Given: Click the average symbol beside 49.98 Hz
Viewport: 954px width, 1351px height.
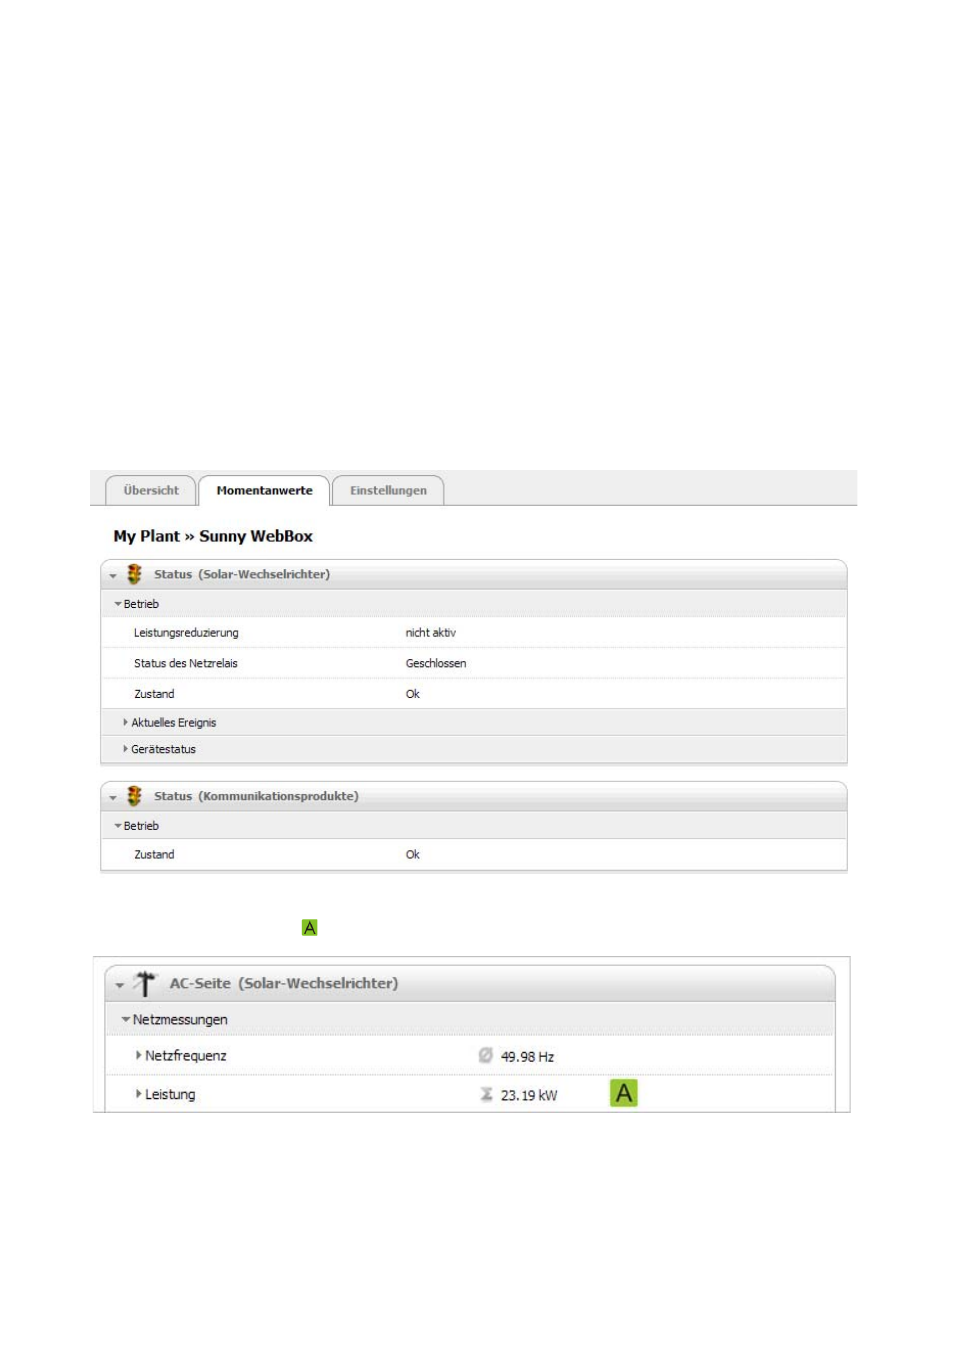Looking at the screenshot, I should coord(485,1055).
